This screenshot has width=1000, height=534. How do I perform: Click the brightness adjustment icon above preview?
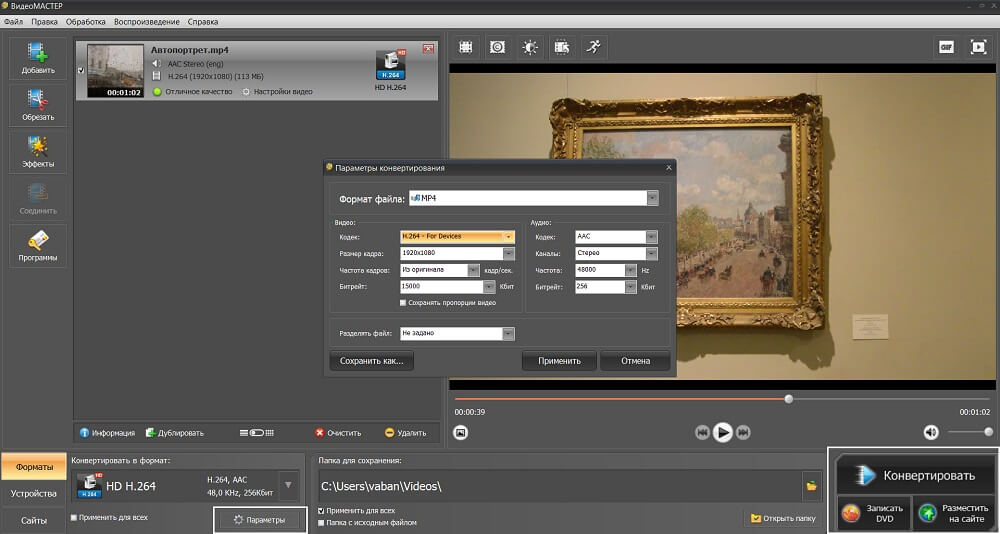click(x=530, y=47)
